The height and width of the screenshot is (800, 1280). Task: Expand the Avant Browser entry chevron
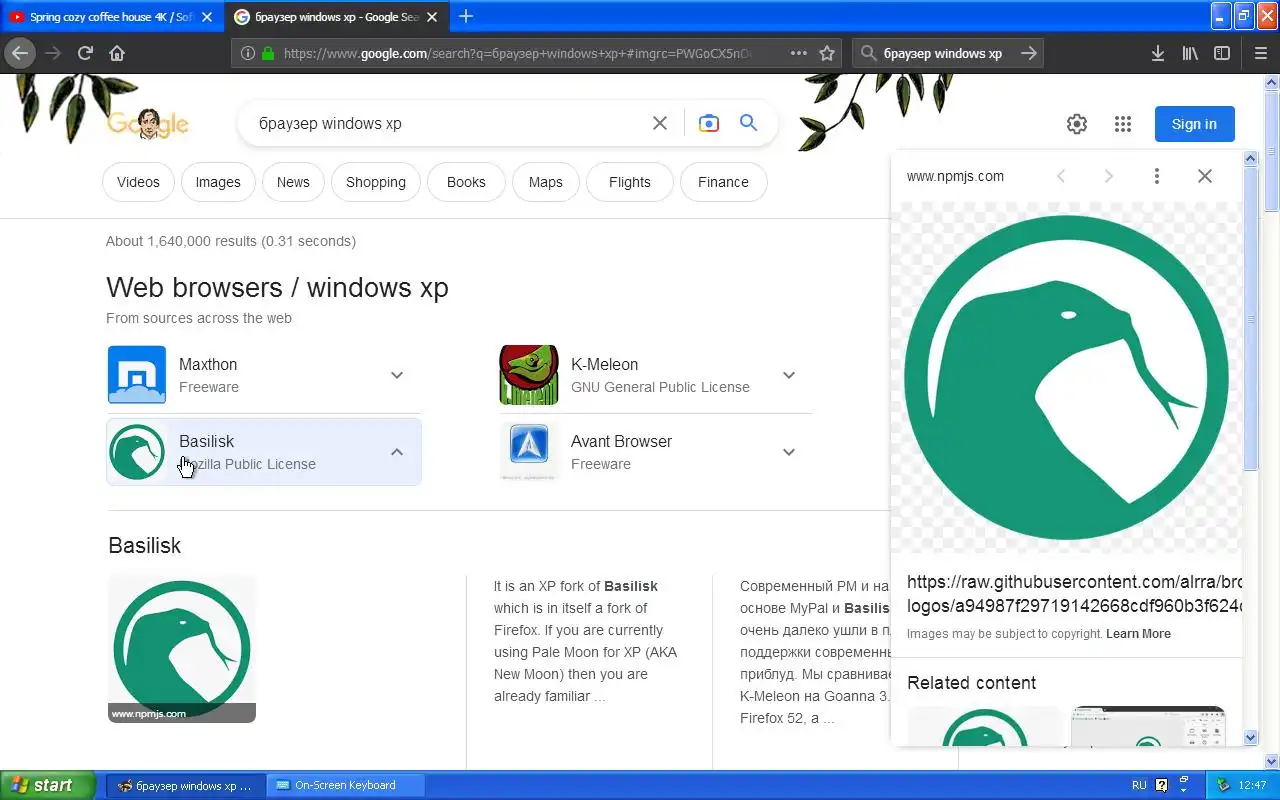coord(789,452)
